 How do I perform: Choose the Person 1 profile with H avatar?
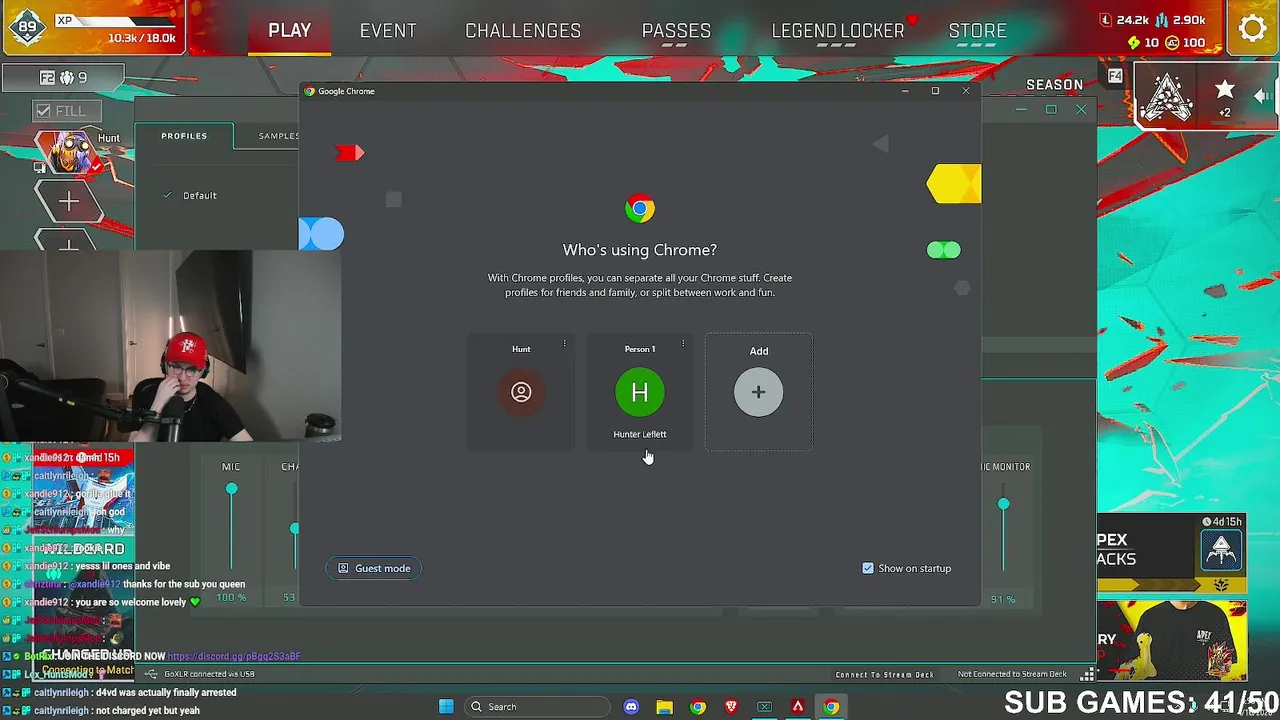point(640,392)
